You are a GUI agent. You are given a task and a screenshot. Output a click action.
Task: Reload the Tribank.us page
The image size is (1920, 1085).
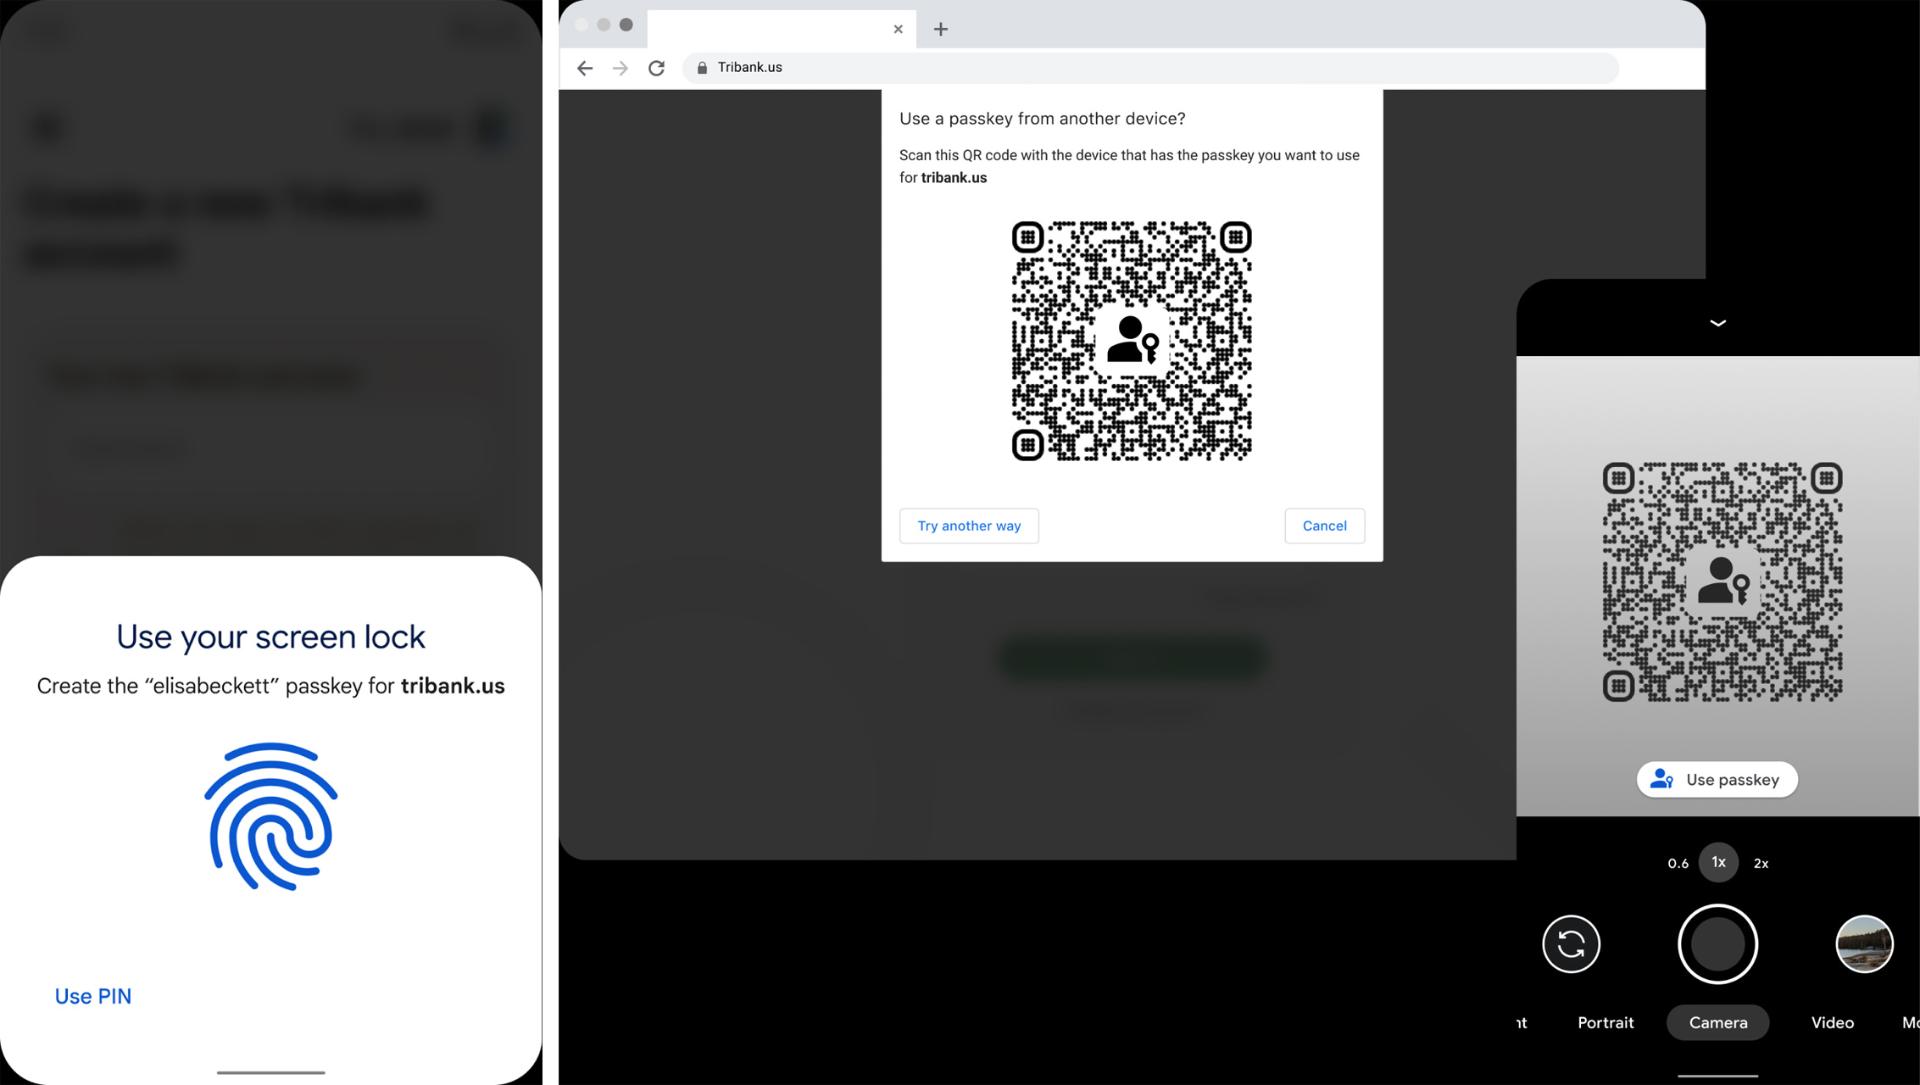656,68
